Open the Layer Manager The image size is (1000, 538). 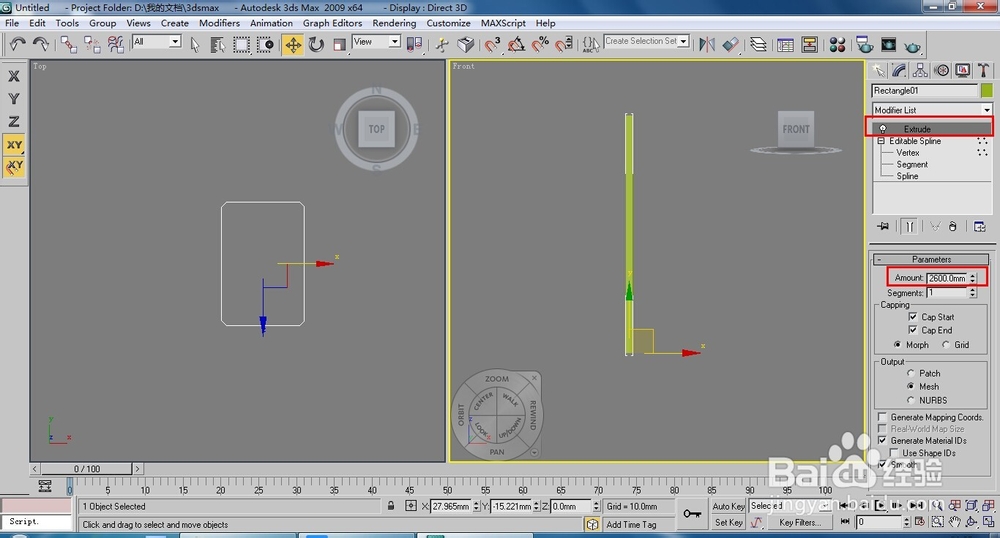point(758,45)
